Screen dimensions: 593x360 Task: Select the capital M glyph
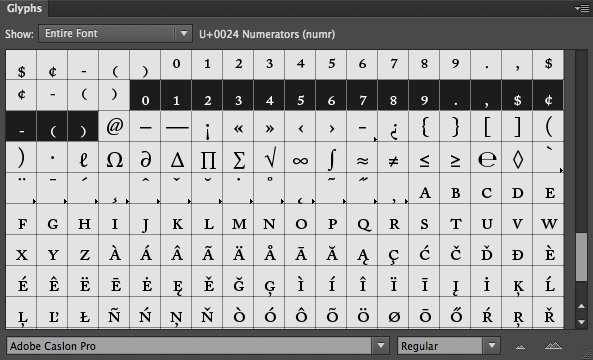tap(238, 219)
